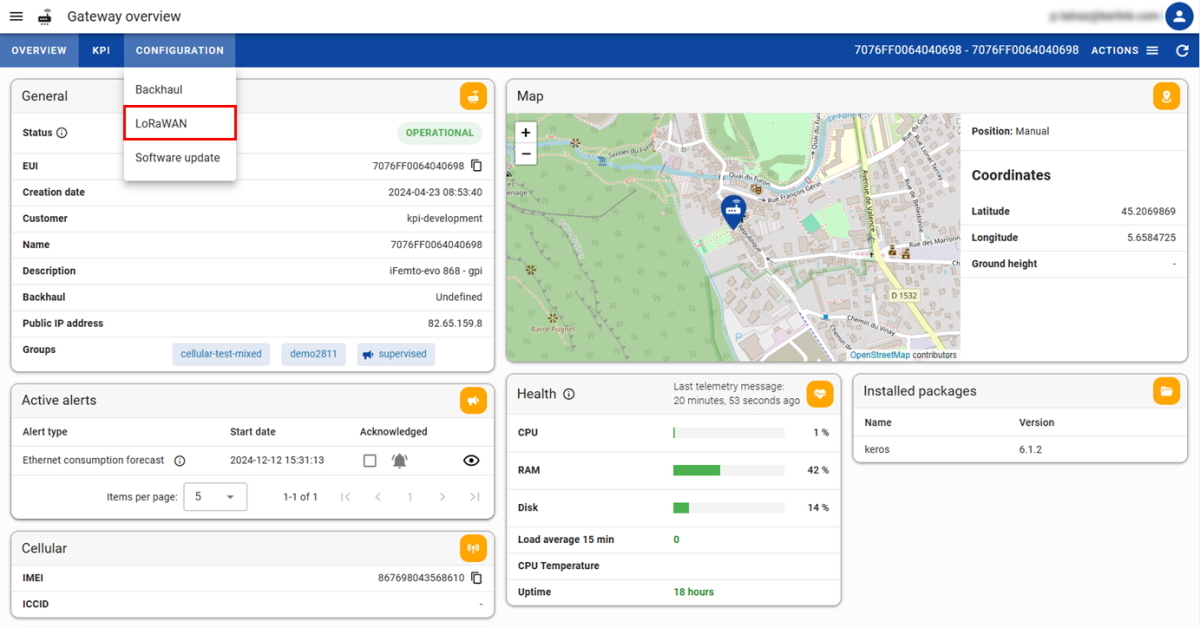Switch to the OVERVIEW tab
Image resolution: width=1200 pixels, height=628 pixels.
tap(39, 51)
